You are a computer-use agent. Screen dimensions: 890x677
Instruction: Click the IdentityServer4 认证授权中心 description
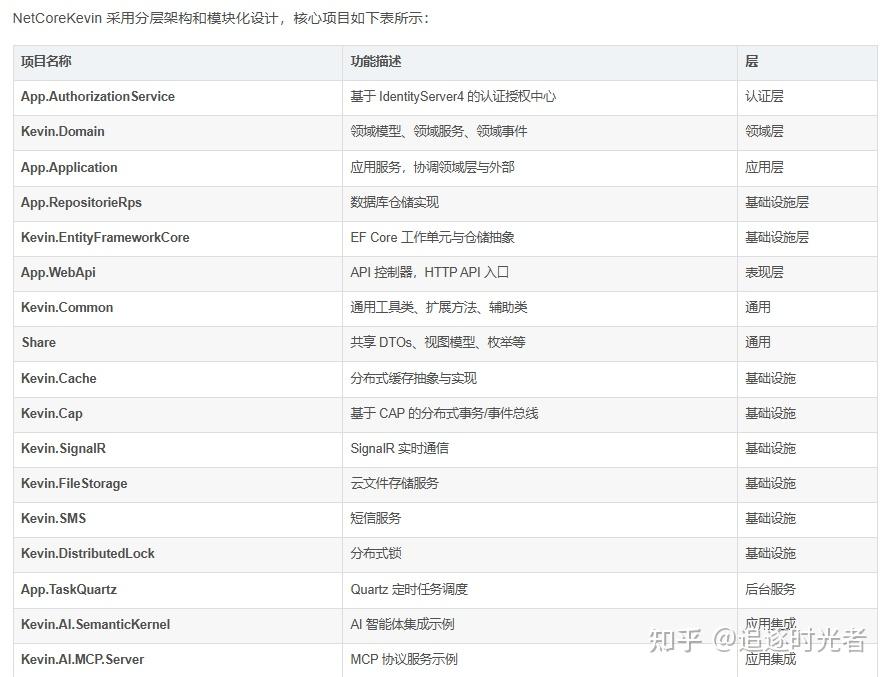pyautogui.click(x=453, y=96)
